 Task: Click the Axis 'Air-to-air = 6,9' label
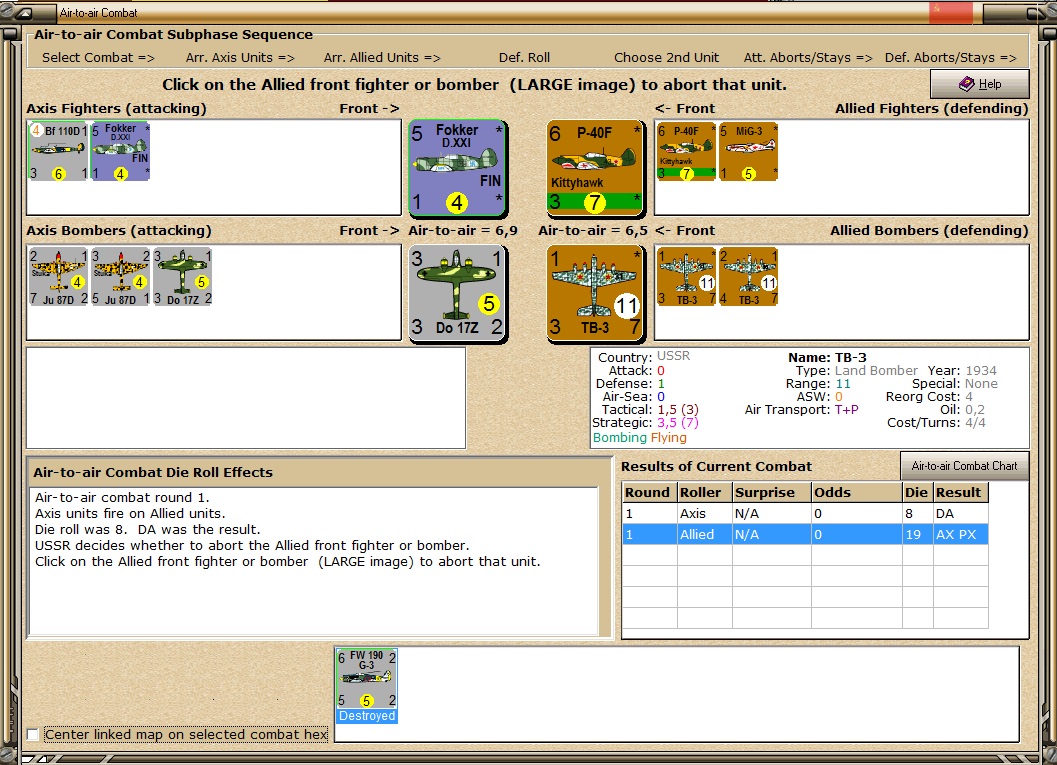pos(463,231)
